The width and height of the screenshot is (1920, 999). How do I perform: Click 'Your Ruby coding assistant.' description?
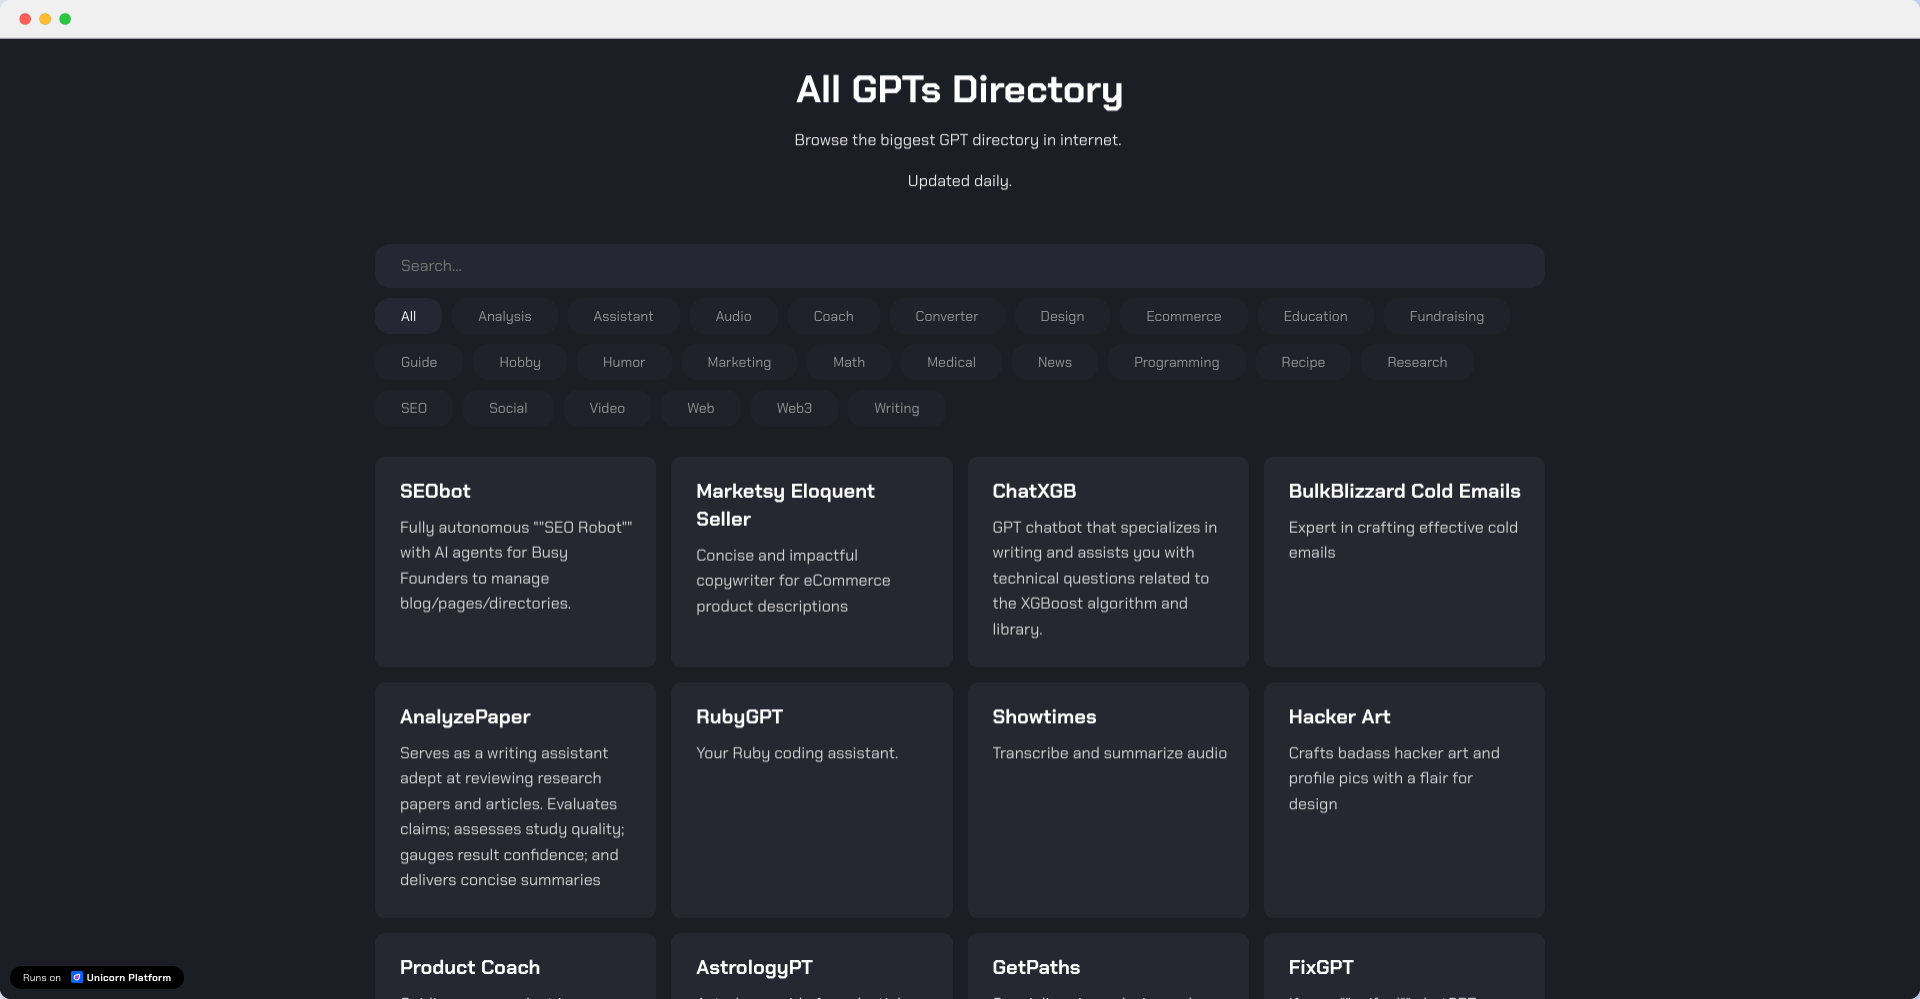[x=797, y=753]
